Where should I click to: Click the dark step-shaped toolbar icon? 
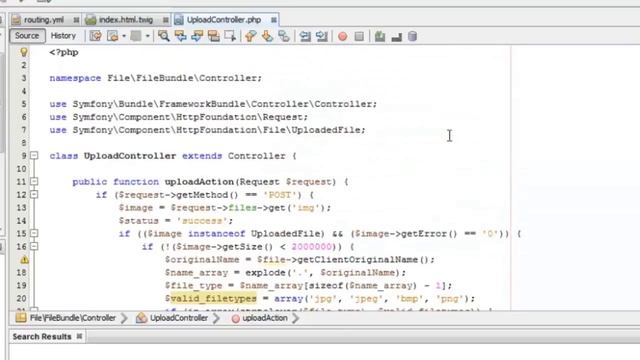pyautogui.click(x=396, y=37)
